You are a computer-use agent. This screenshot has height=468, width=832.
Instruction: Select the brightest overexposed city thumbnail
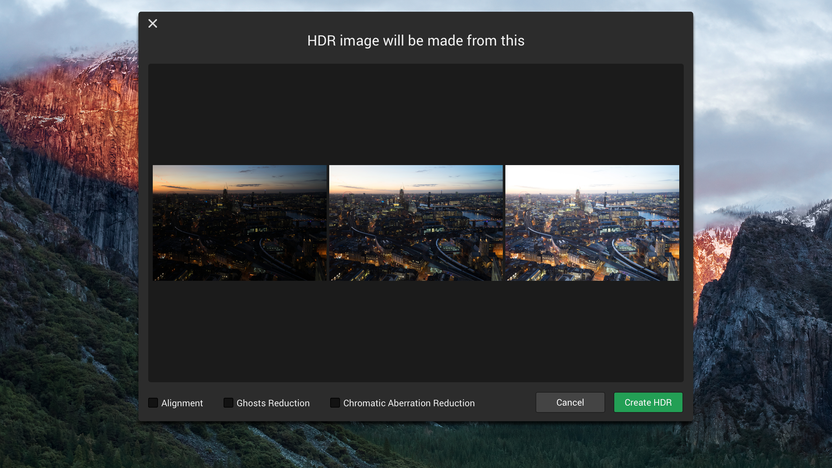click(x=592, y=223)
